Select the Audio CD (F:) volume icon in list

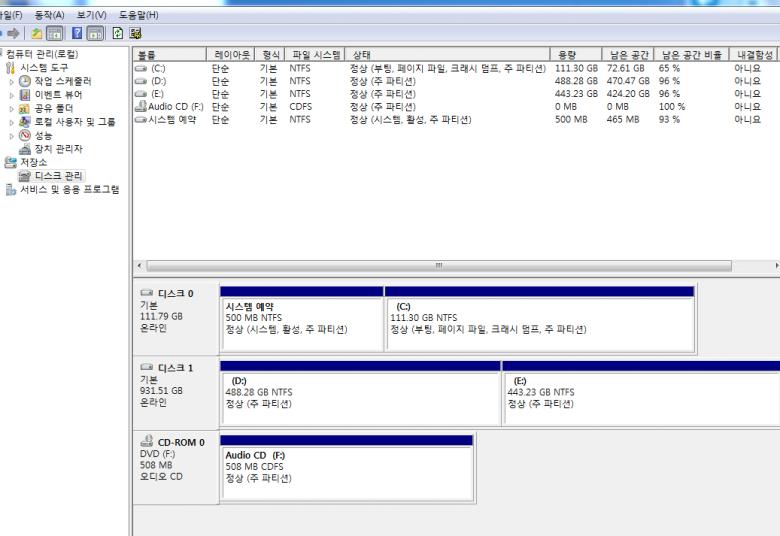click(141, 106)
